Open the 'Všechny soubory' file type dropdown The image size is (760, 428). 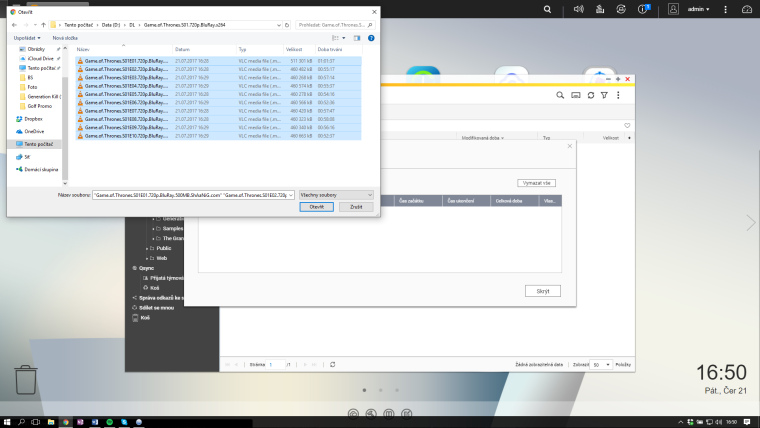(335, 195)
